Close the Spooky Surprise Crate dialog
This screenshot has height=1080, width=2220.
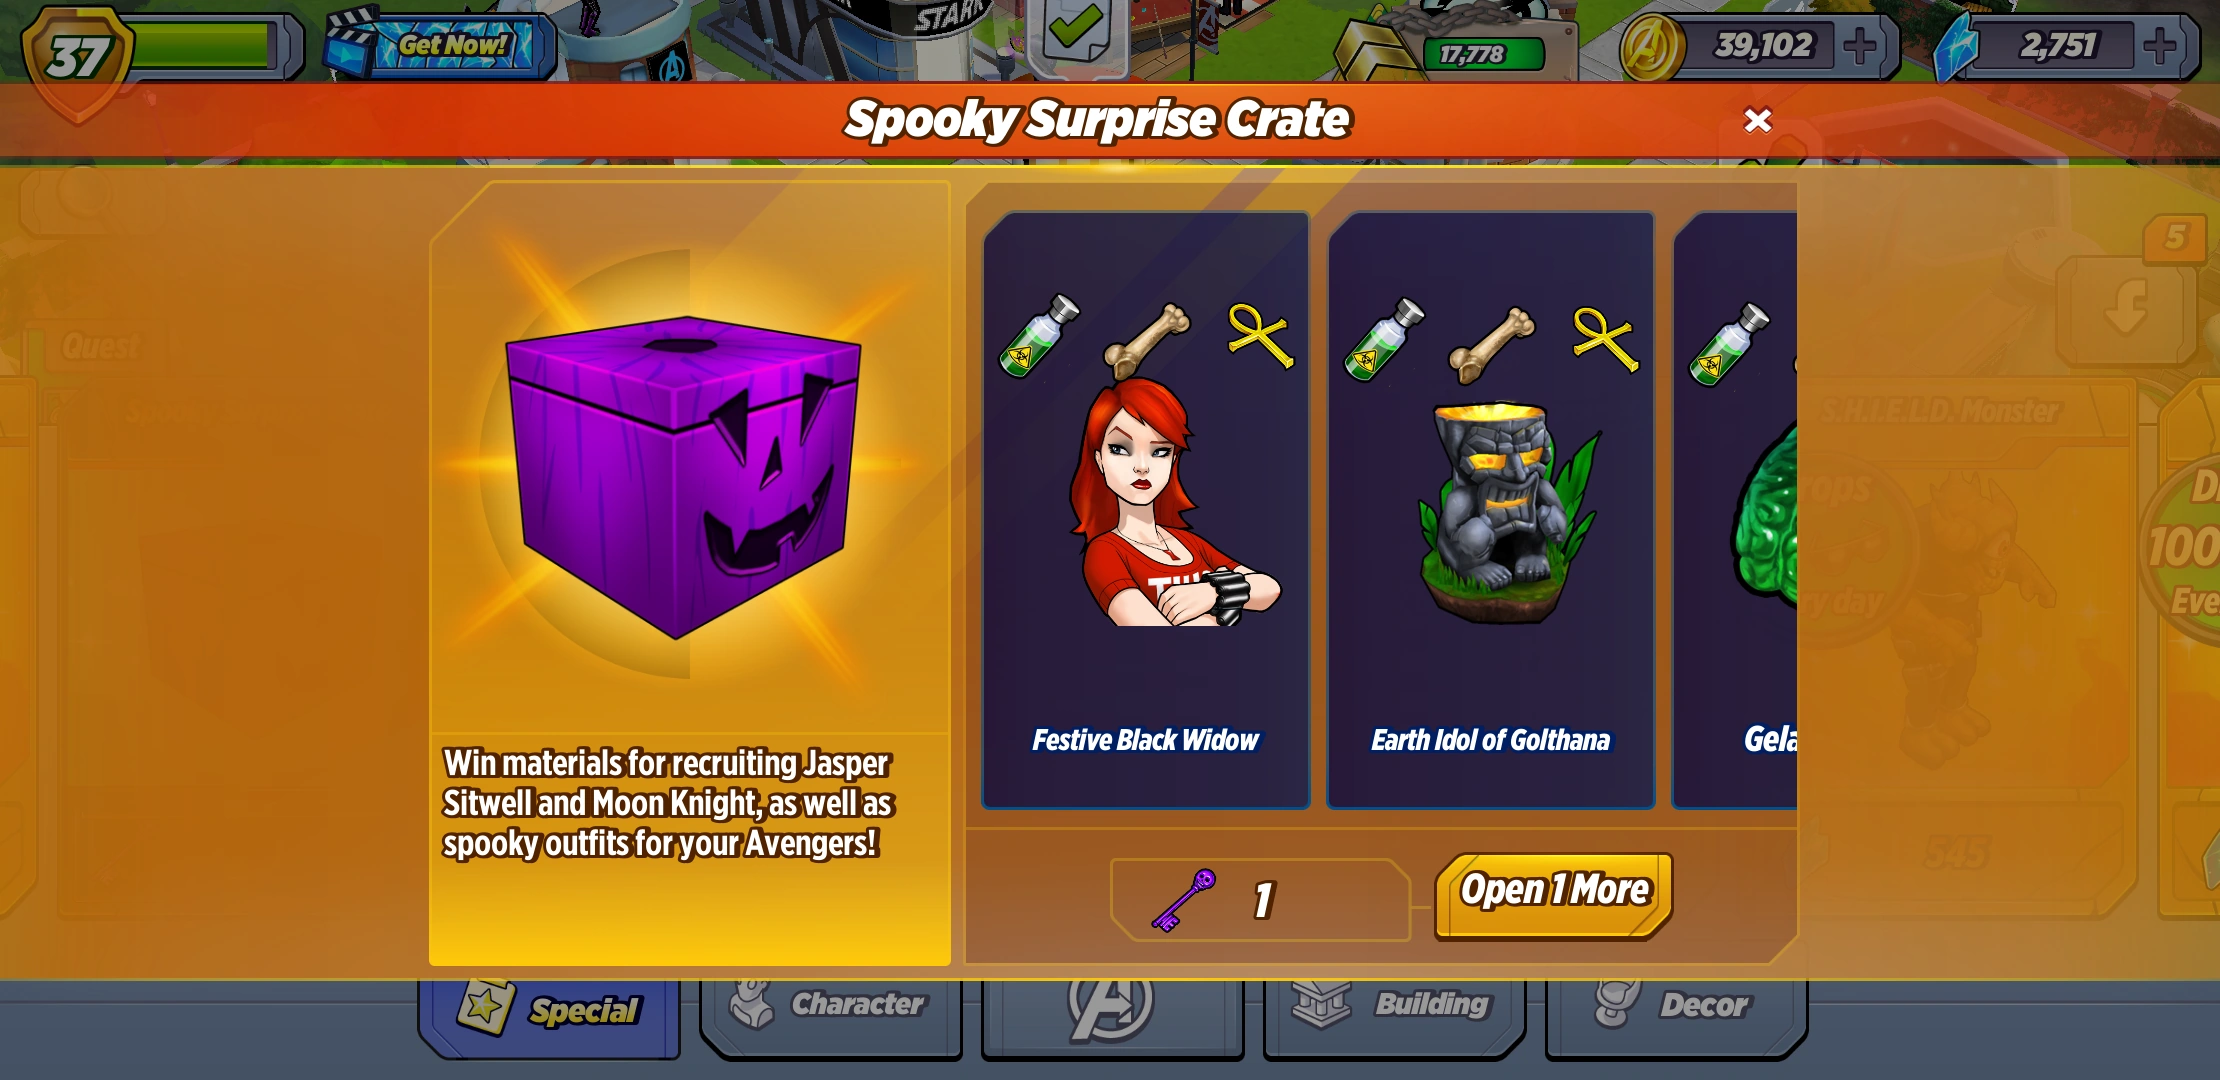(x=1757, y=120)
